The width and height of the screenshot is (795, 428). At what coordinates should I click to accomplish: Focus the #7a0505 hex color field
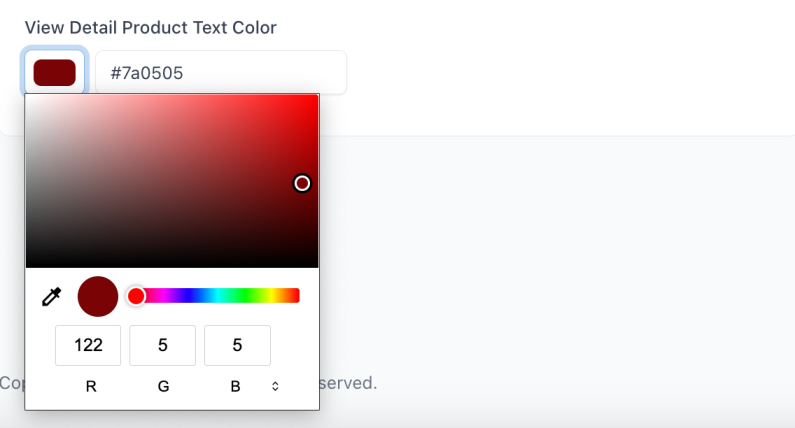pos(220,73)
